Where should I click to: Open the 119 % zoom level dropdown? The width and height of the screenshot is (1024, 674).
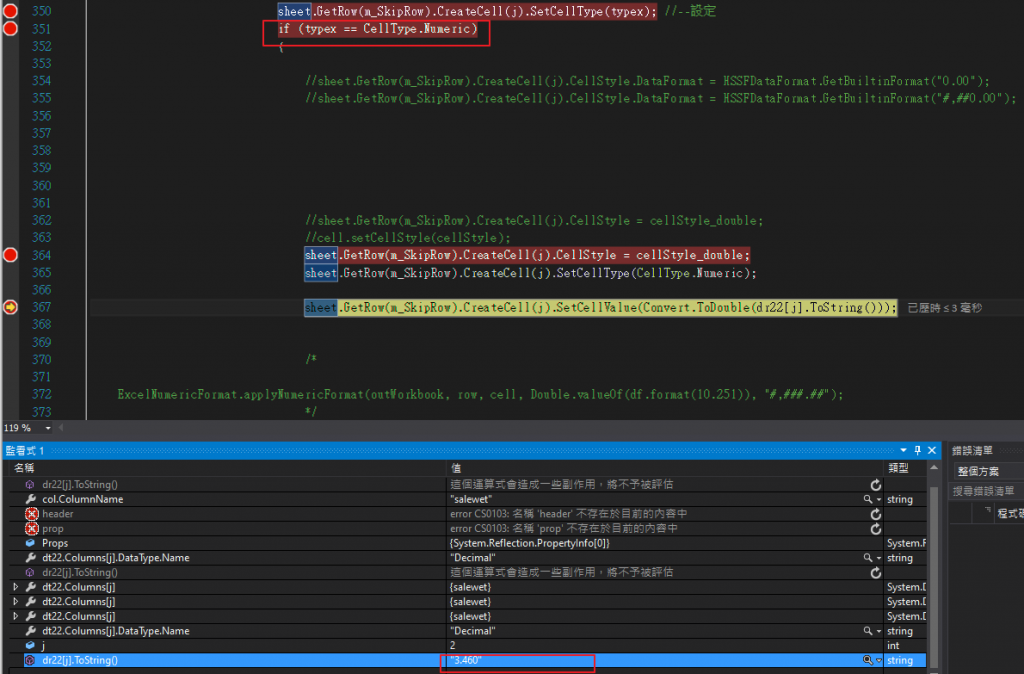click(48, 428)
